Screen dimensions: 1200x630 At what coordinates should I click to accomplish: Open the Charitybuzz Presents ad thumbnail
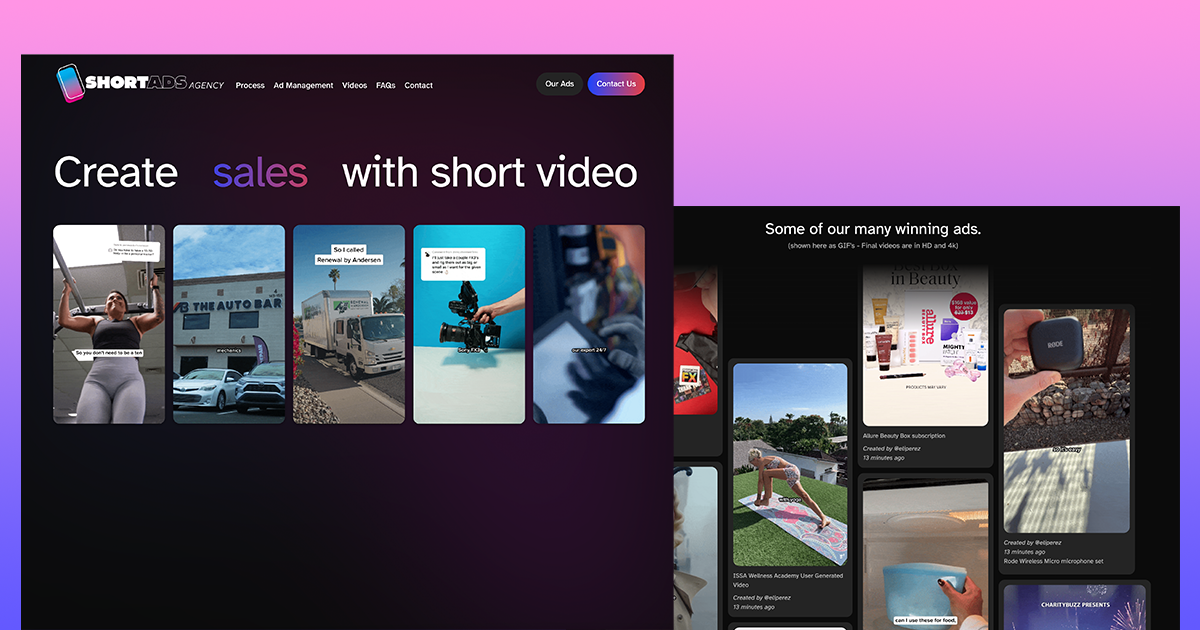pyautogui.click(x=1074, y=607)
